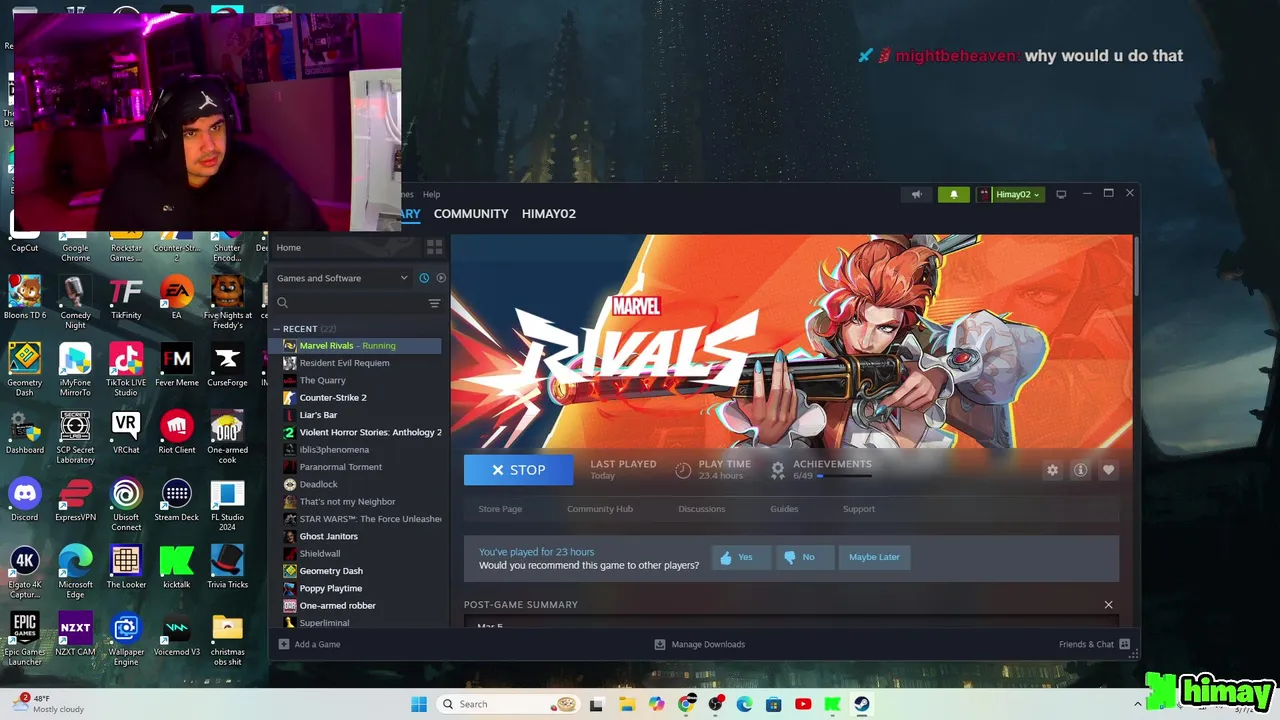Image resolution: width=1280 pixels, height=720 pixels.
Task: Collapse the RECENT games section
Action: pos(277,329)
